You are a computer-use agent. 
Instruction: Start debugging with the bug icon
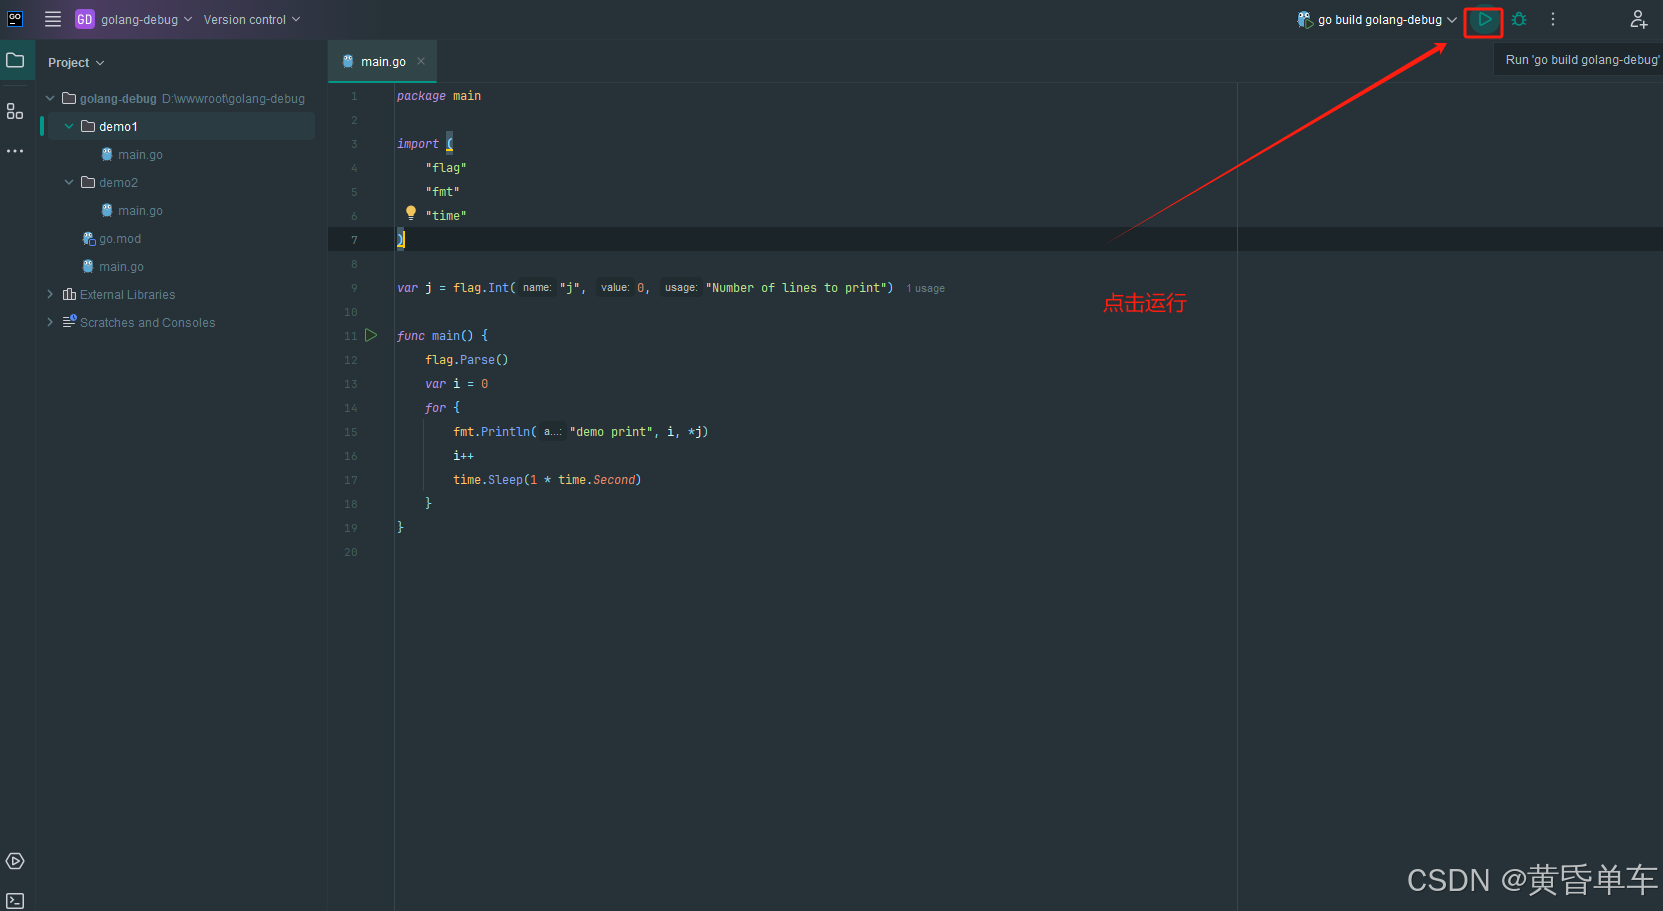pos(1519,19)
